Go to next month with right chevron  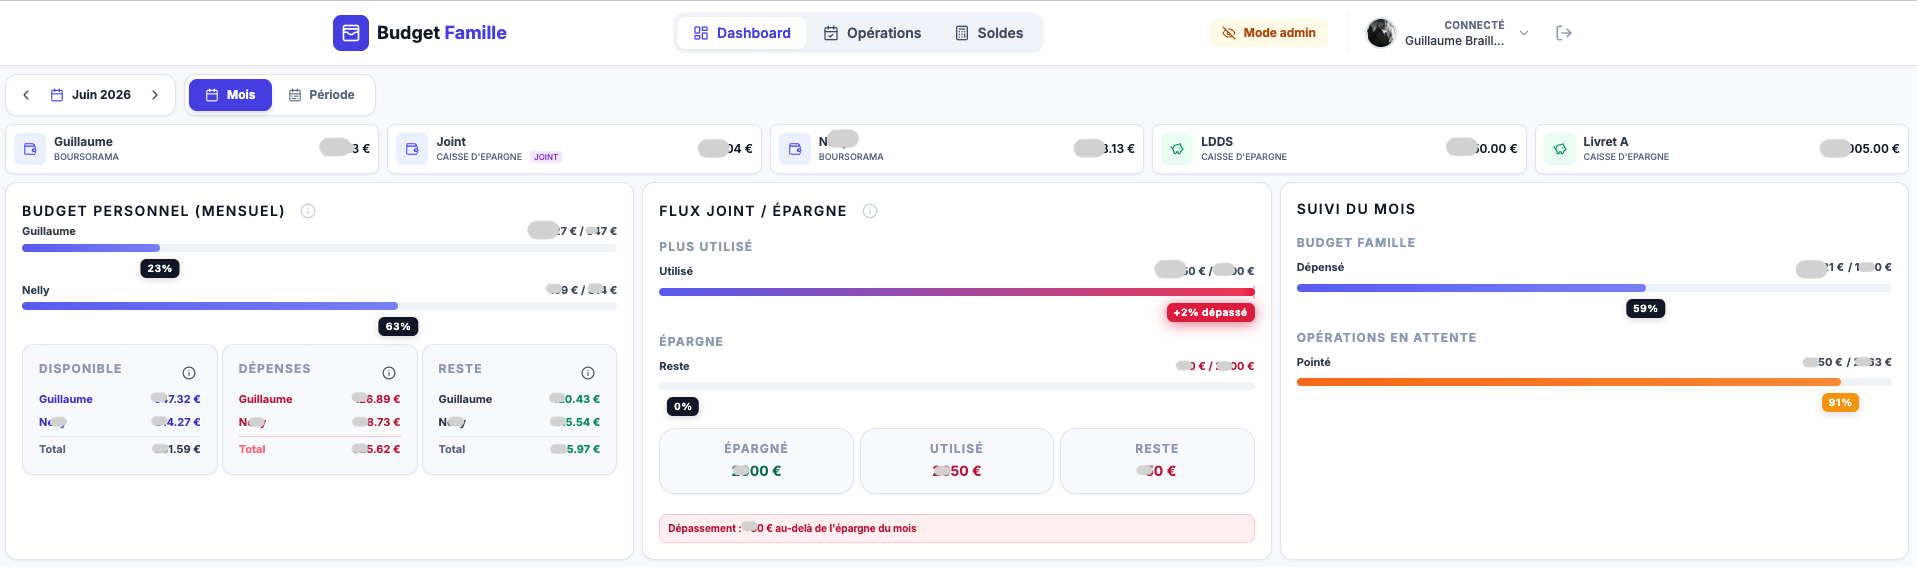point(155,95)
